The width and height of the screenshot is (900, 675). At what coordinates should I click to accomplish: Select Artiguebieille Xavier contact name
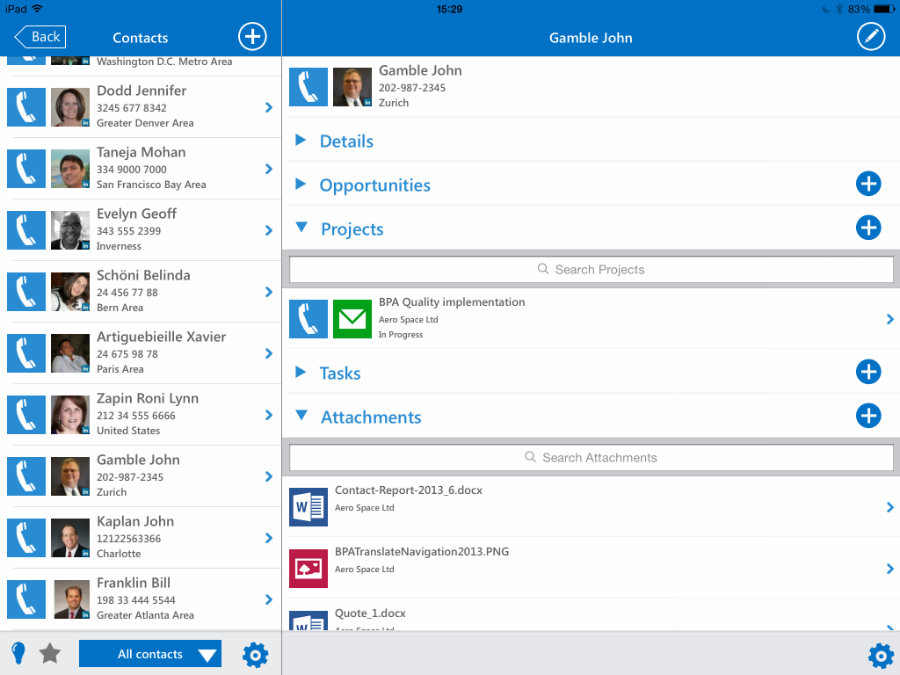click(x=161, y=336)
